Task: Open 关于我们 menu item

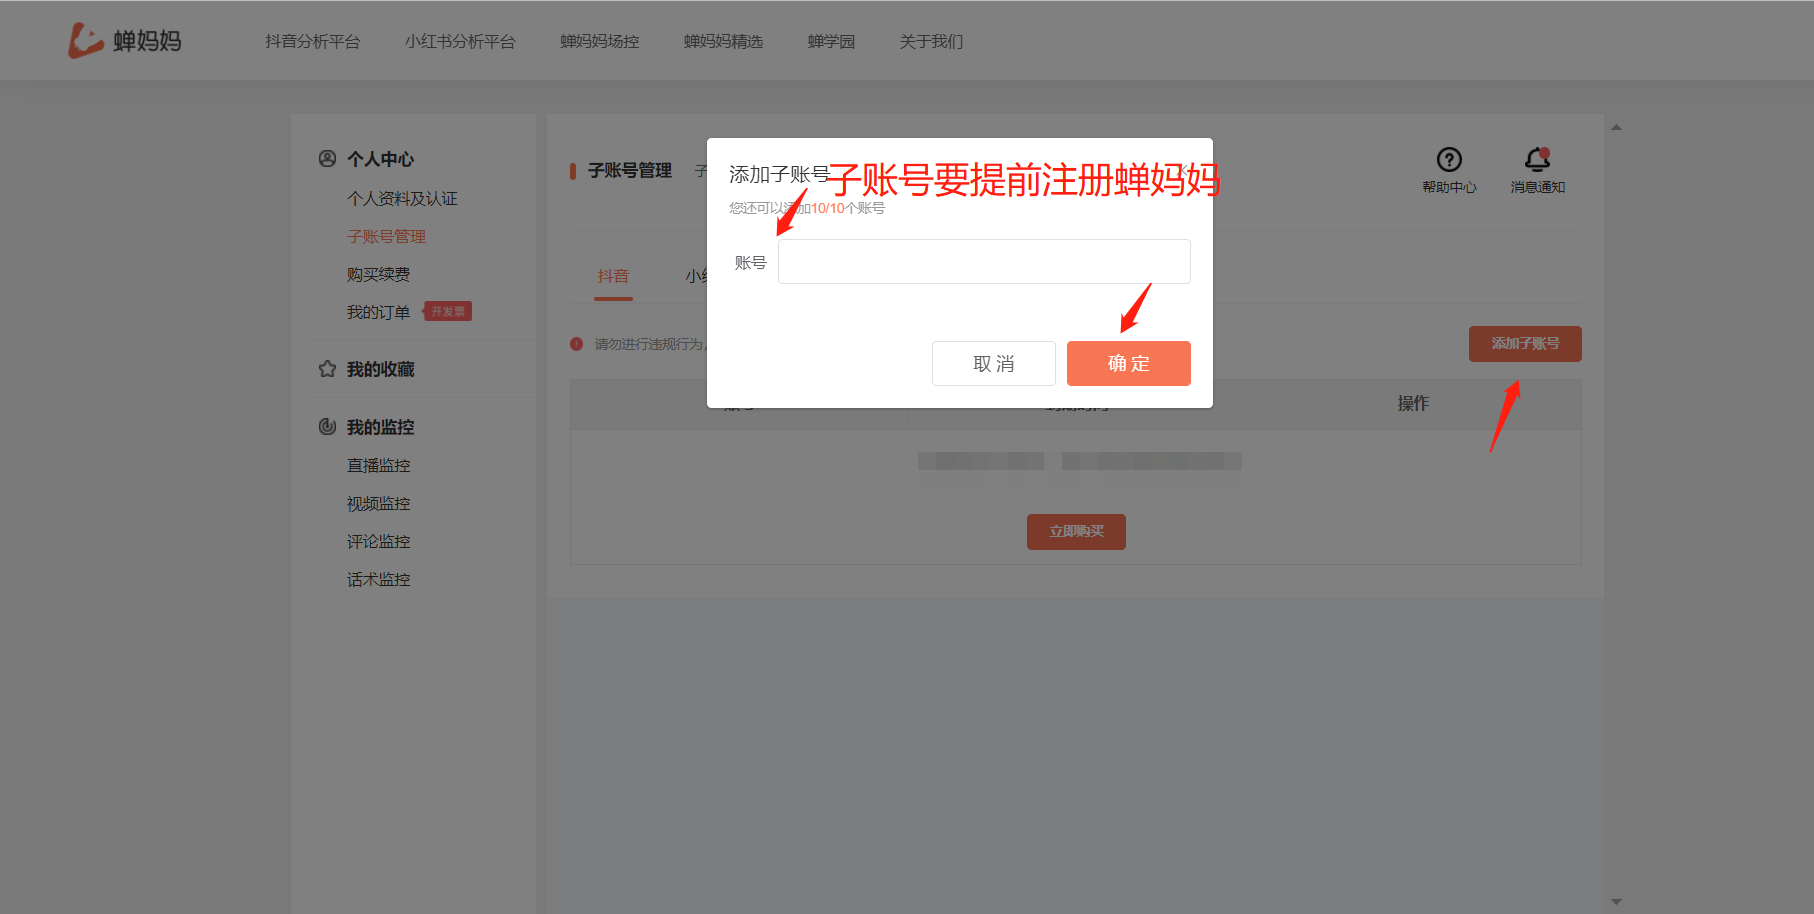Action: click(x=931, y=41)
